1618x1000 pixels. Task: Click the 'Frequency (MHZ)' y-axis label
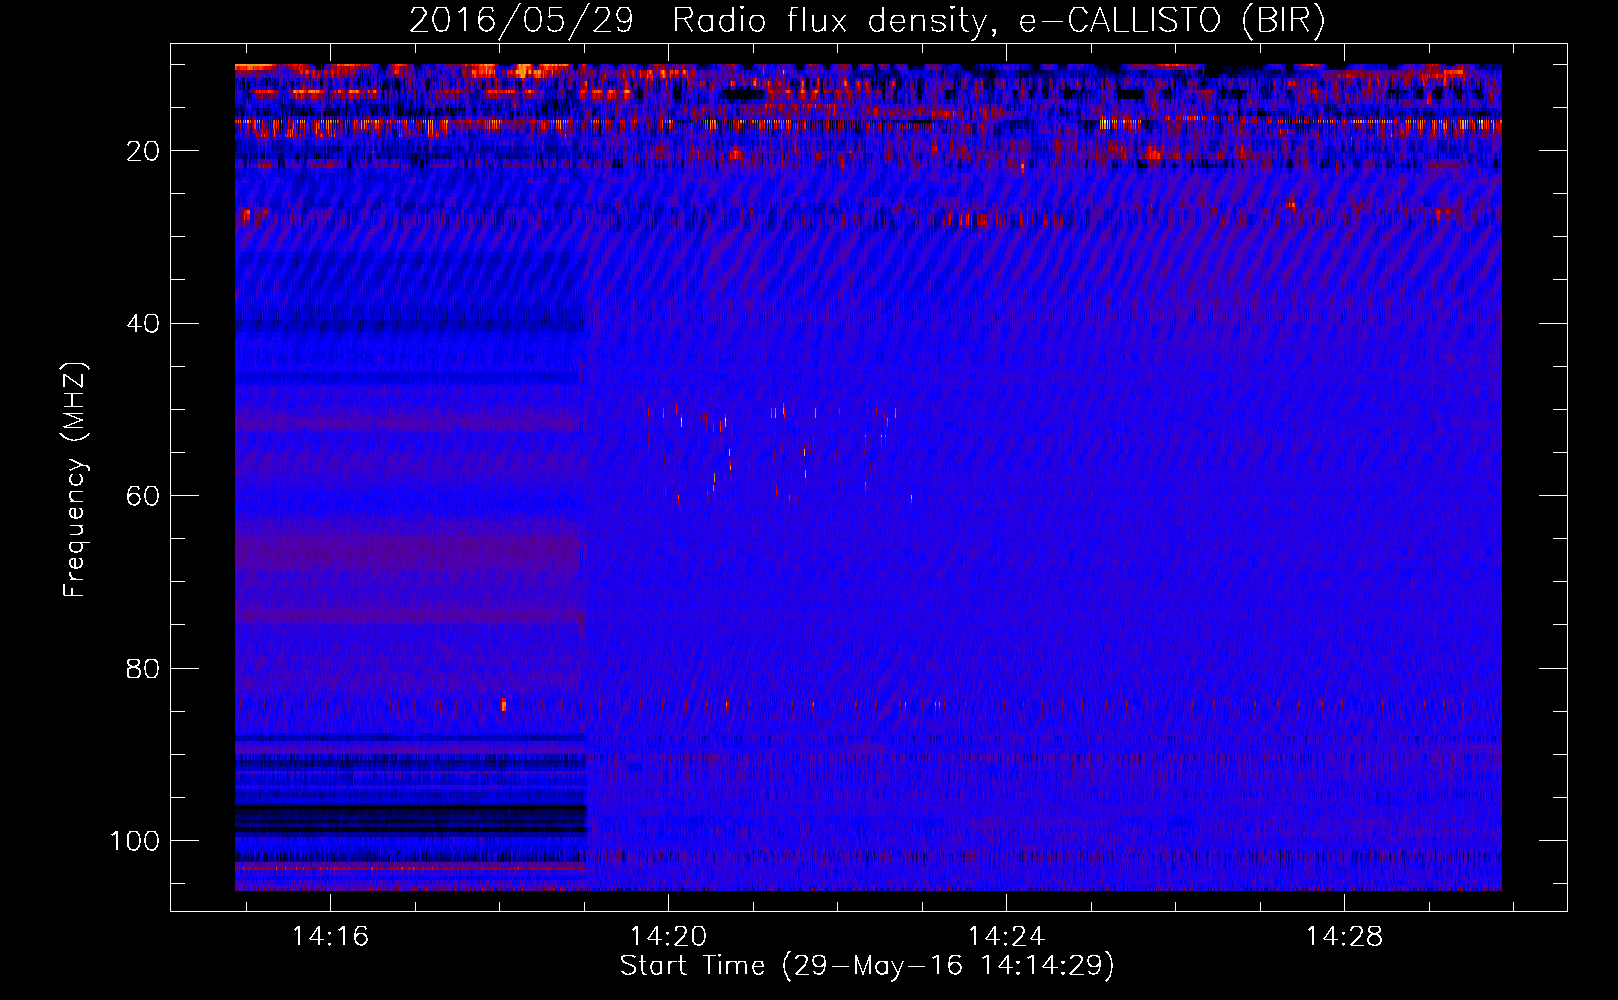coord(76,480)
